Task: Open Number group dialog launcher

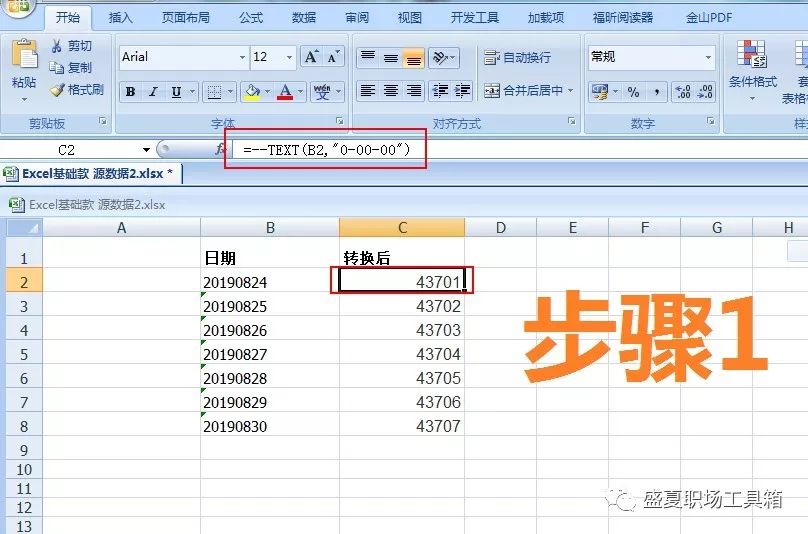Action: pyautogui.click(x=711, y=121)
